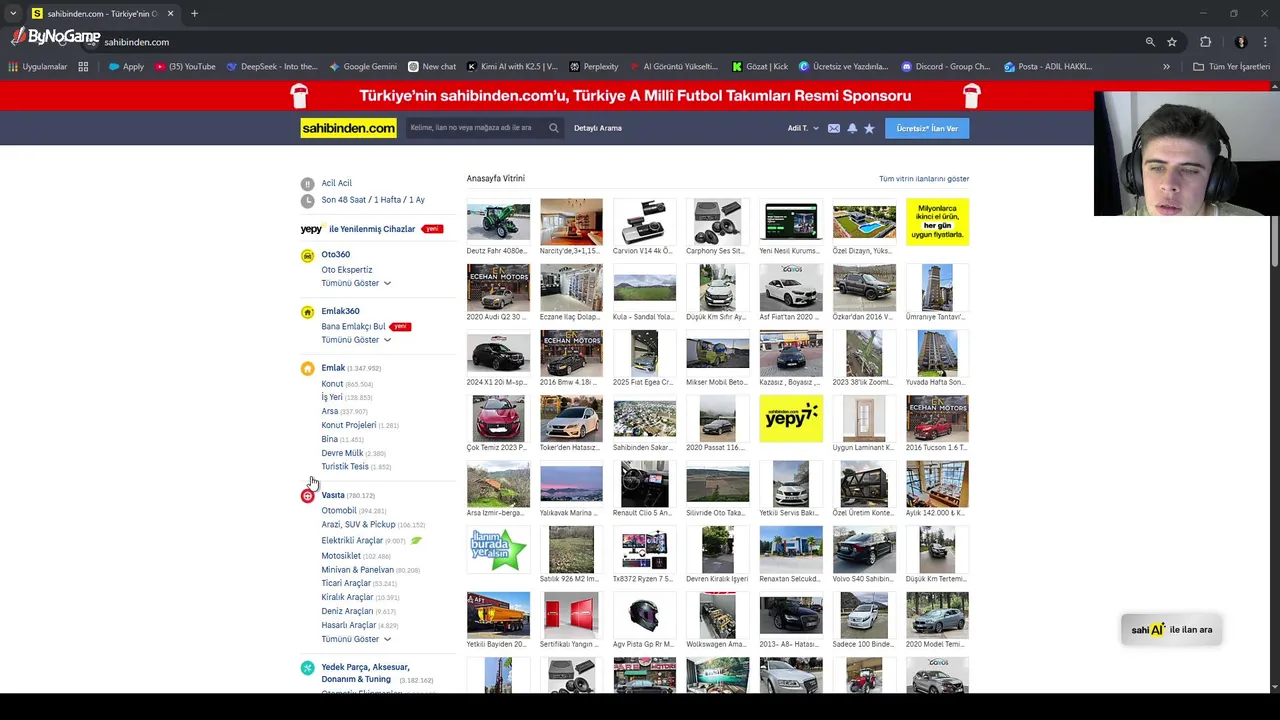Open the YouTube bookmark
Viewport: 1280px width, 720px height.
[185, 67]
